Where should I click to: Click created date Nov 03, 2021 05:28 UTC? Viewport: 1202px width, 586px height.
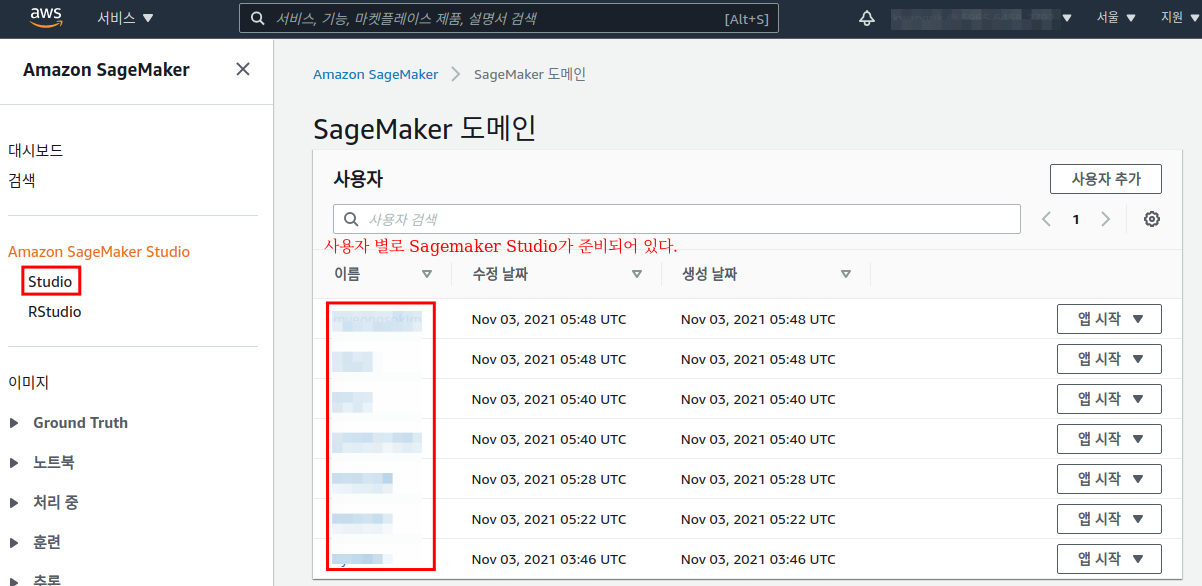(758, 479)
